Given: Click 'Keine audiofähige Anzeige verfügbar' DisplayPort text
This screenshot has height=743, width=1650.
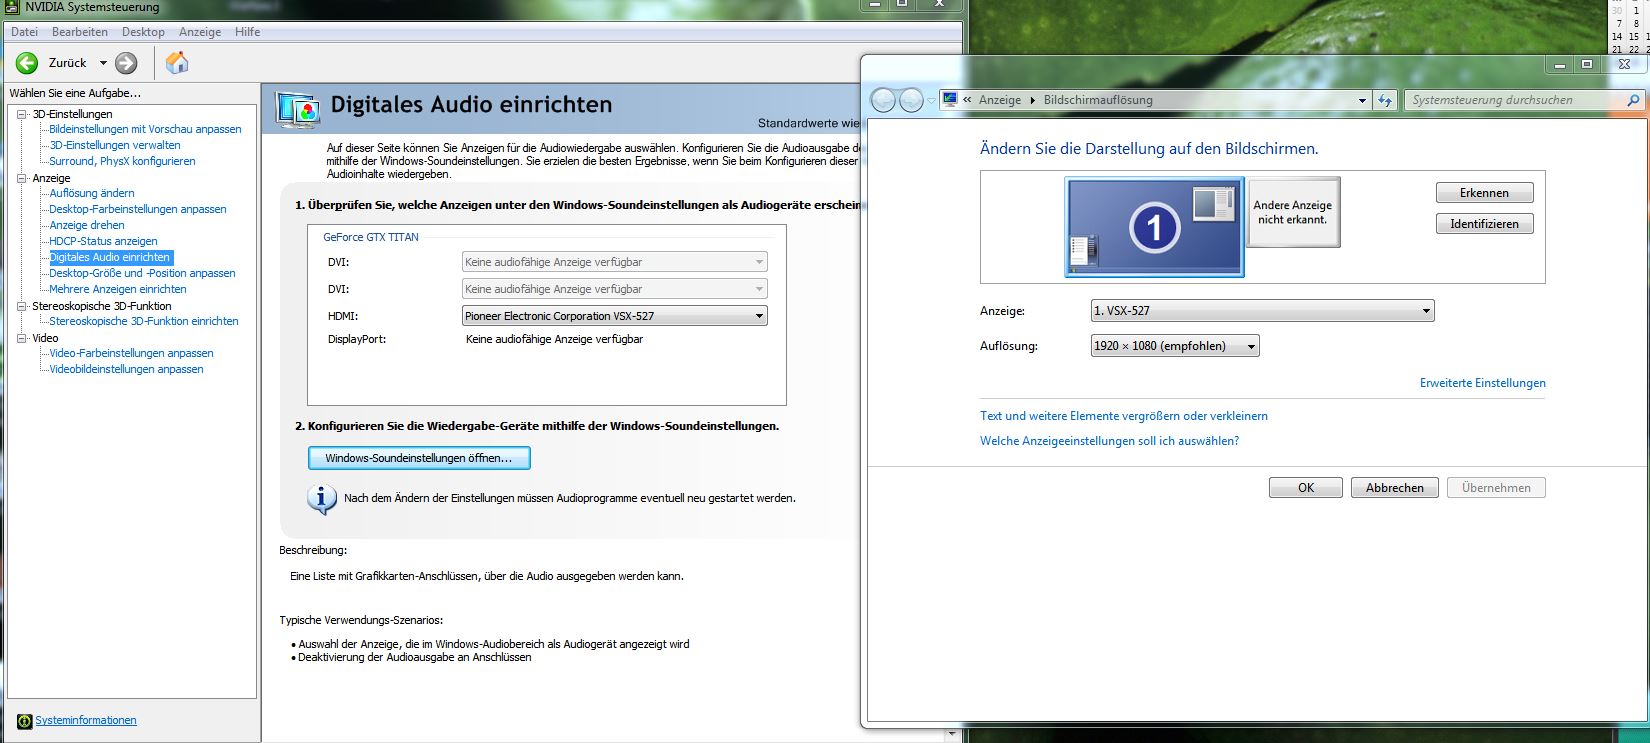Looking at the screenshot, I should coord(554,340).
